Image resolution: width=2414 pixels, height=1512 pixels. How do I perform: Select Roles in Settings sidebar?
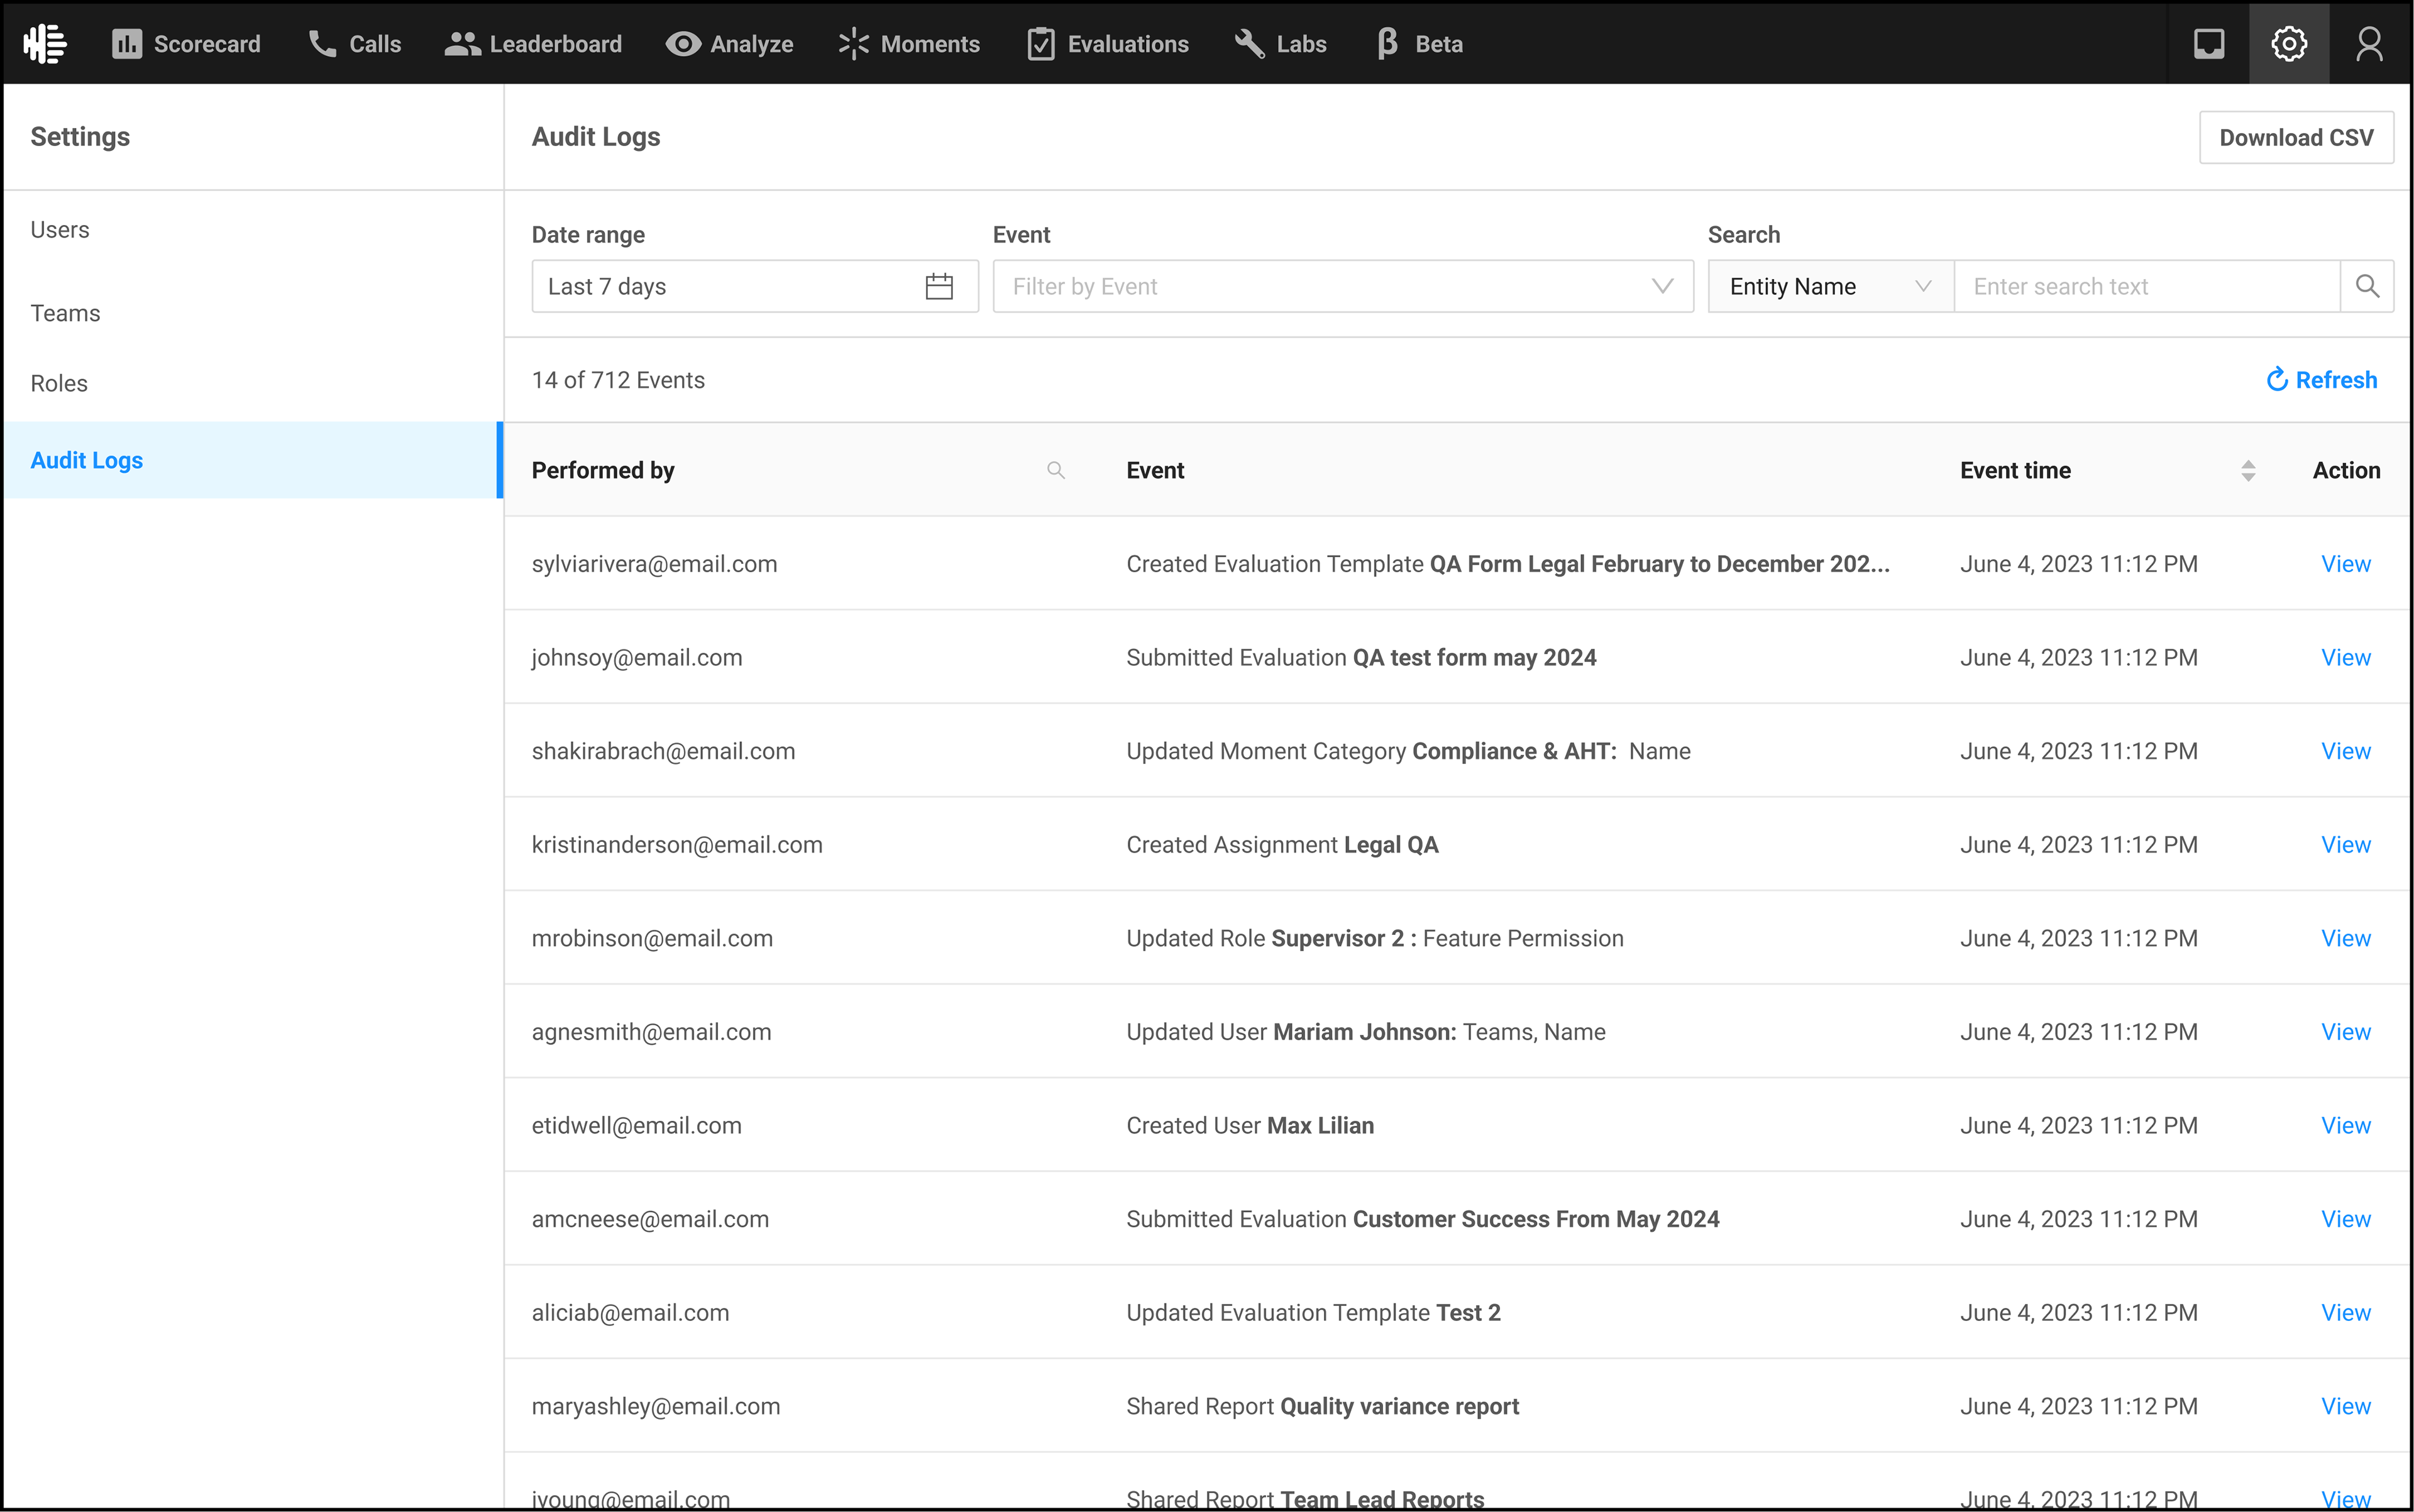tap(59, 383)
